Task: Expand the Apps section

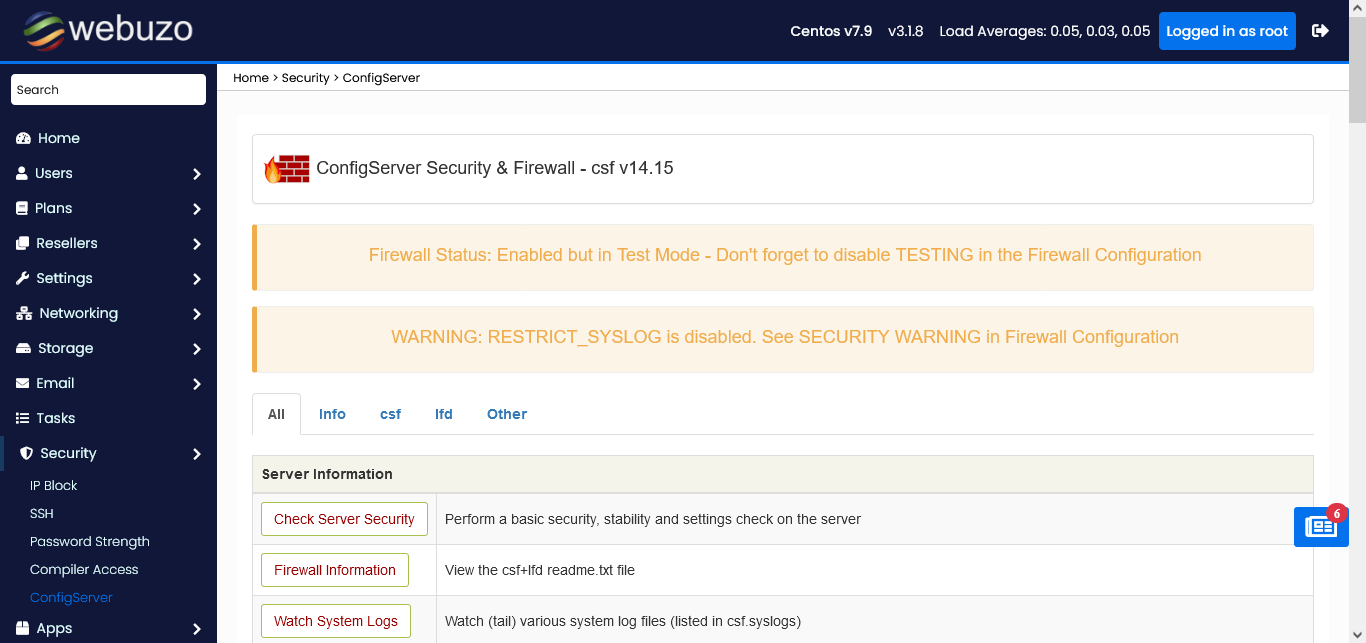Action: [x=196, y=628]
